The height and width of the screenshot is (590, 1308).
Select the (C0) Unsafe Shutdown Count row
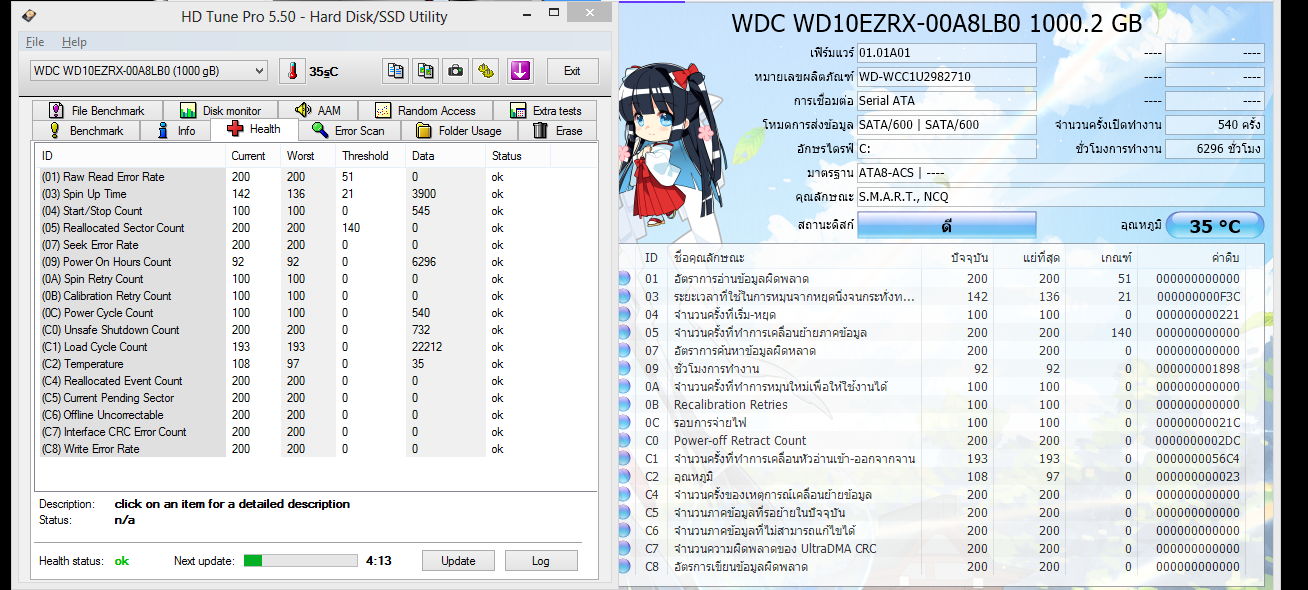(315, 330)
